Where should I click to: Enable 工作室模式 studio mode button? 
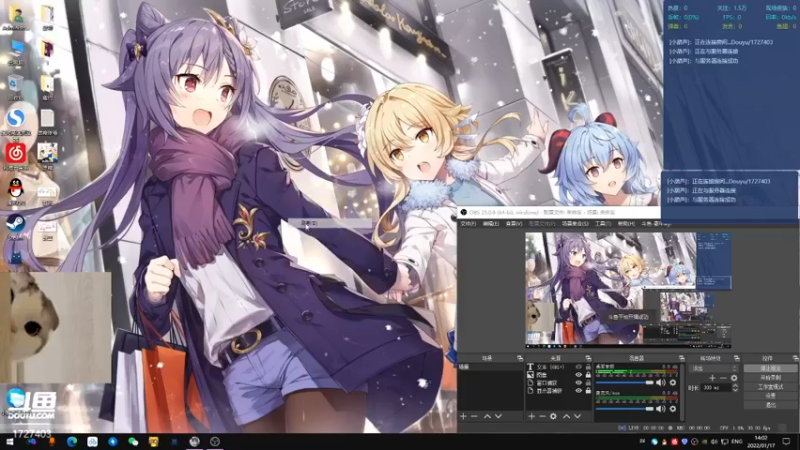(x=770, y=387)
